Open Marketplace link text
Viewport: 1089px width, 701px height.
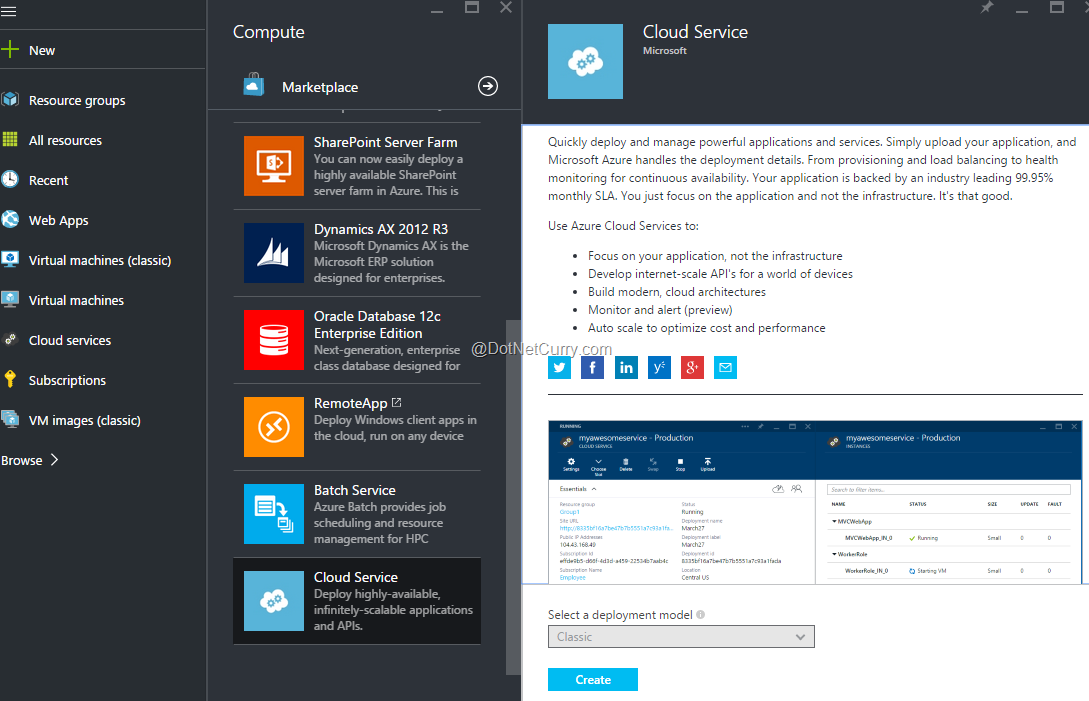pos(320,87)
